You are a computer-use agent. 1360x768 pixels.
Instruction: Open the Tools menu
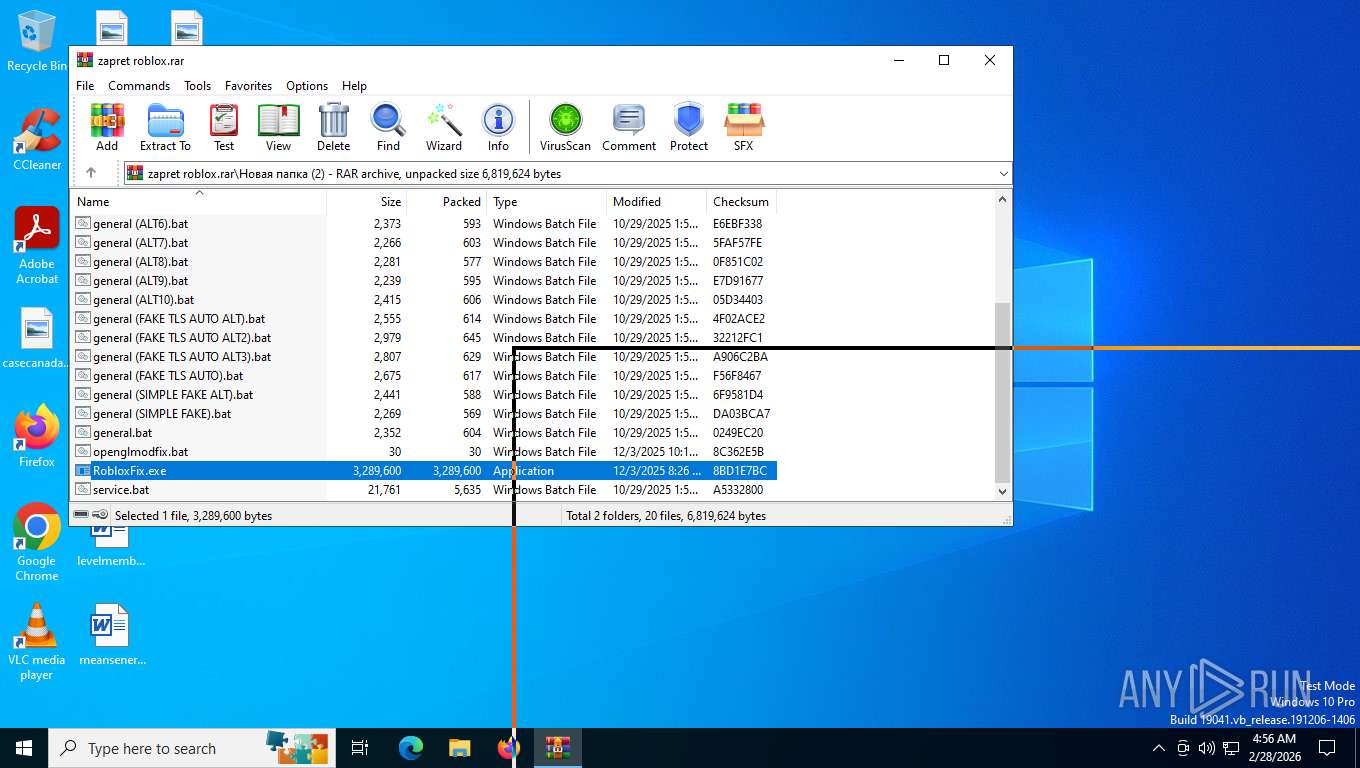click(197, 86)
